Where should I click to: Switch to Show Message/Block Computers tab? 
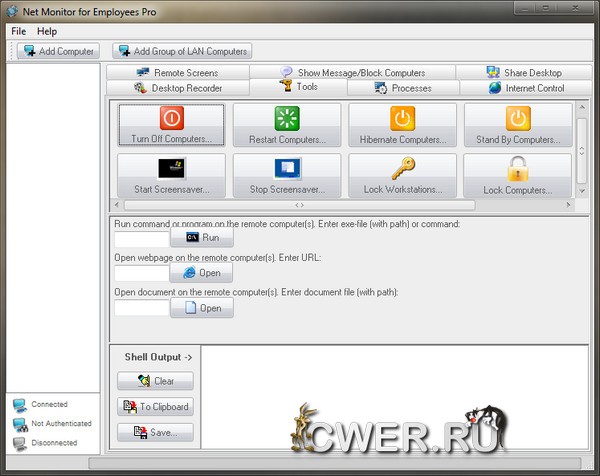352,72
